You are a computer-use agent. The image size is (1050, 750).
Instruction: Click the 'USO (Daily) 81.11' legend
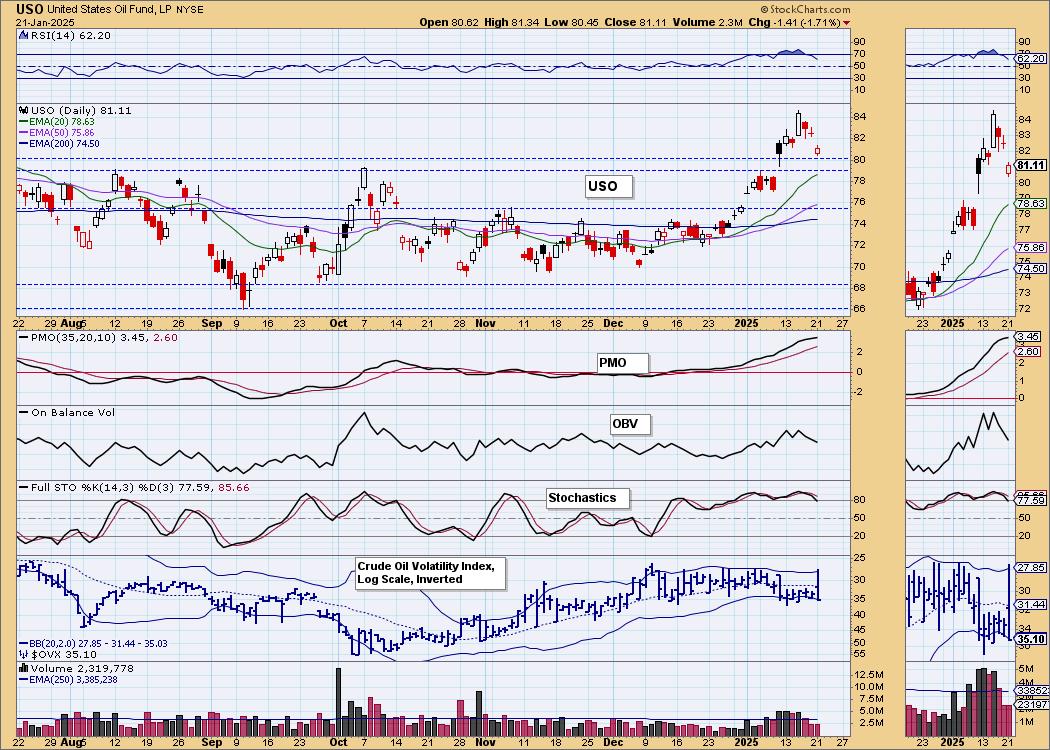(x=75, y=110)
